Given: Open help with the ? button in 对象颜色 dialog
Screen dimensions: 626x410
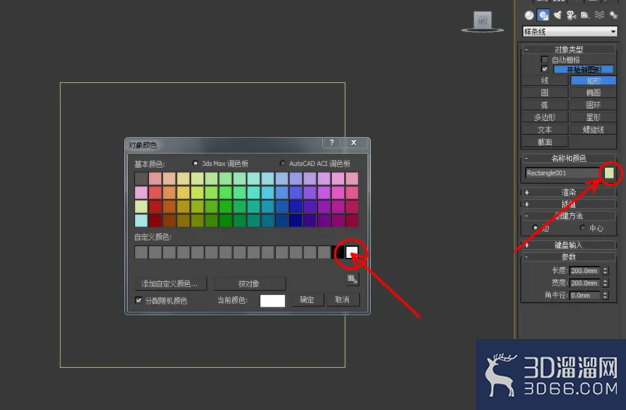Looking at the screenshot, I should point(331,143).
